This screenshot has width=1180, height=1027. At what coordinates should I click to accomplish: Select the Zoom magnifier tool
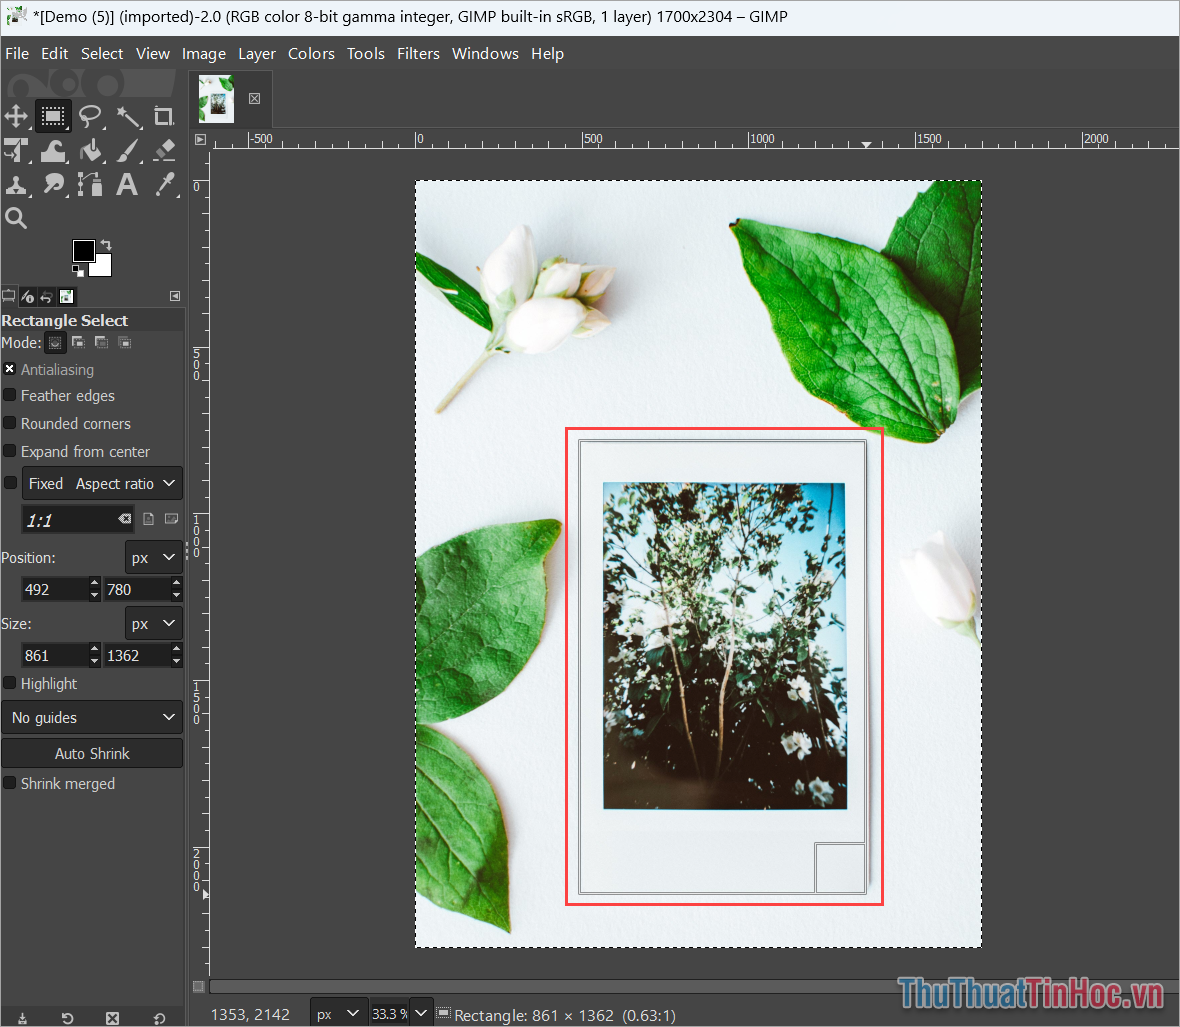point(16,218)
